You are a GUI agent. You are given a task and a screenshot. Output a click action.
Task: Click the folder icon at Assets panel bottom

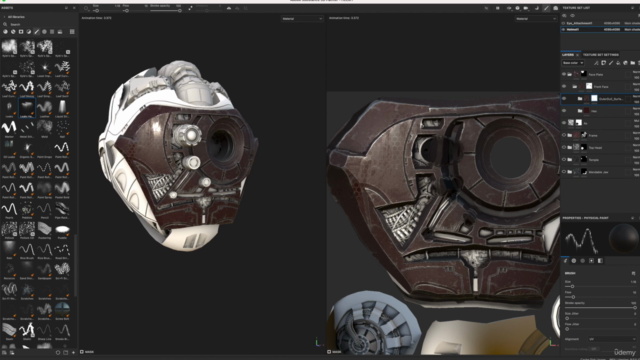coord(65,352)
